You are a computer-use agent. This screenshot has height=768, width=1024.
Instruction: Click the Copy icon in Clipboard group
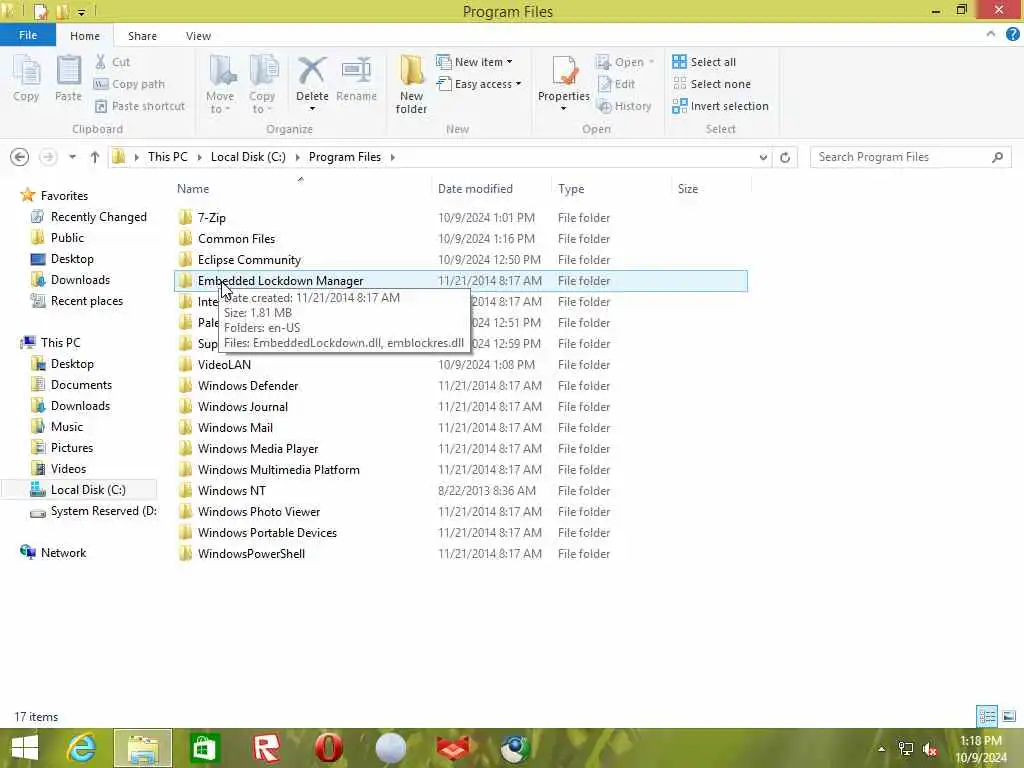click(26, 78)
